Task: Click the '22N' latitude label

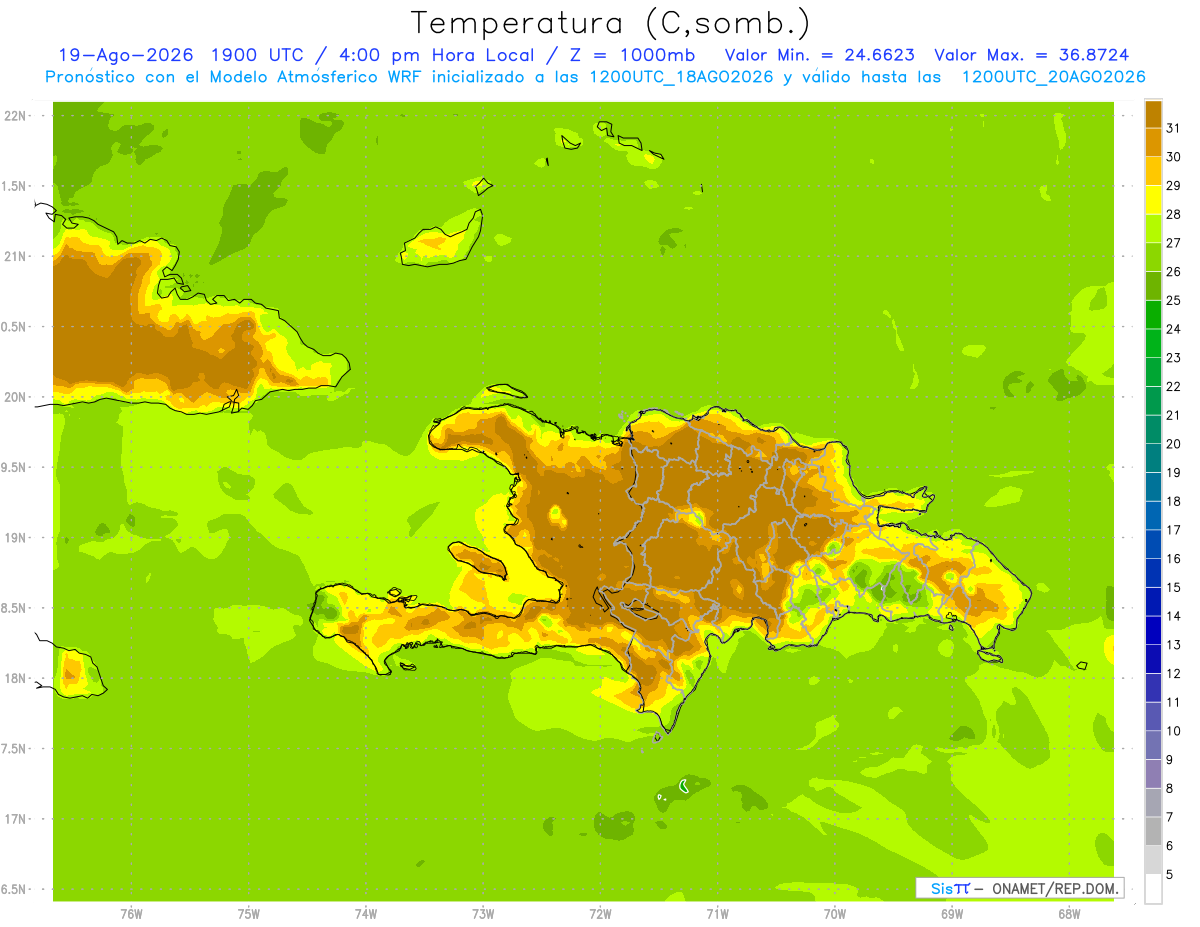Action: pyautogui.click(x=15, y=115)
